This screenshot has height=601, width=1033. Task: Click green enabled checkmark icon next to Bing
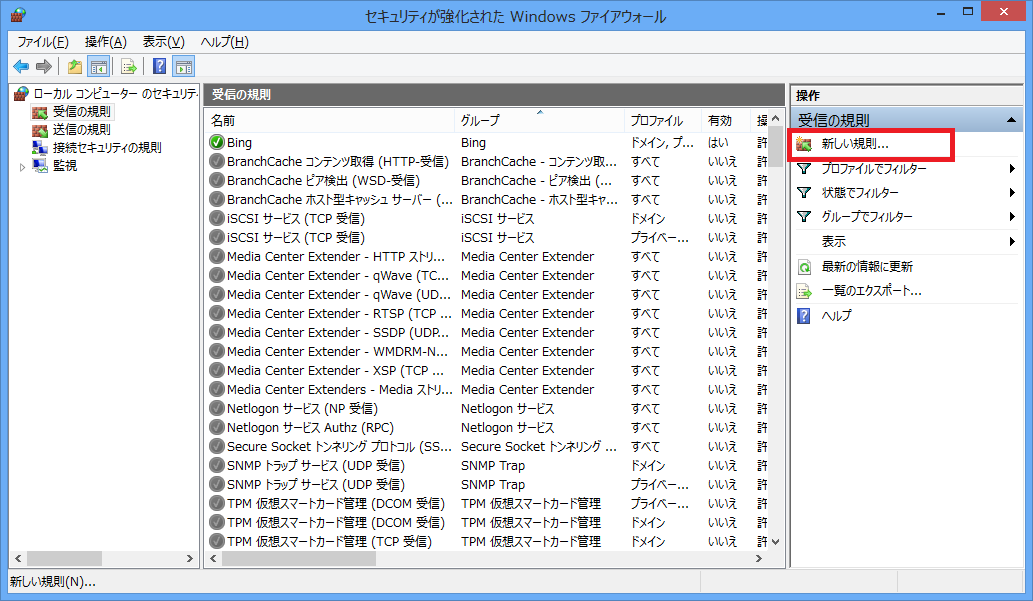217,143
